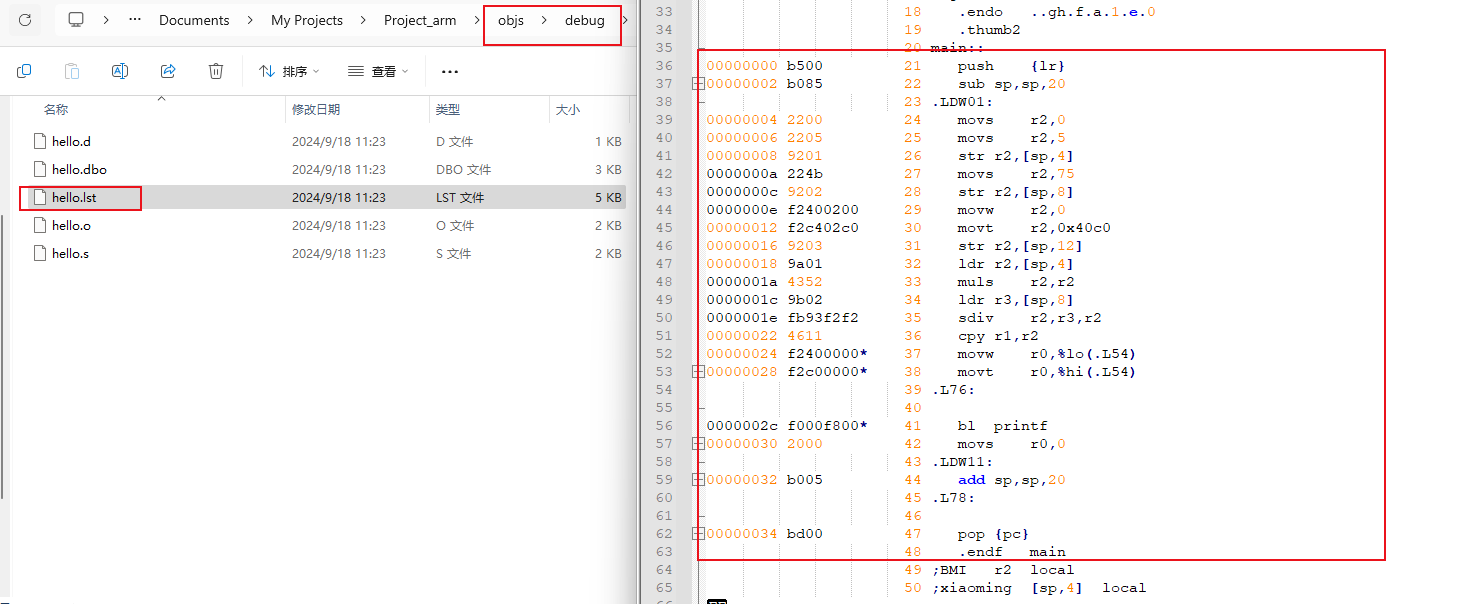Click the Delete trash can icon

click(216, 71)
